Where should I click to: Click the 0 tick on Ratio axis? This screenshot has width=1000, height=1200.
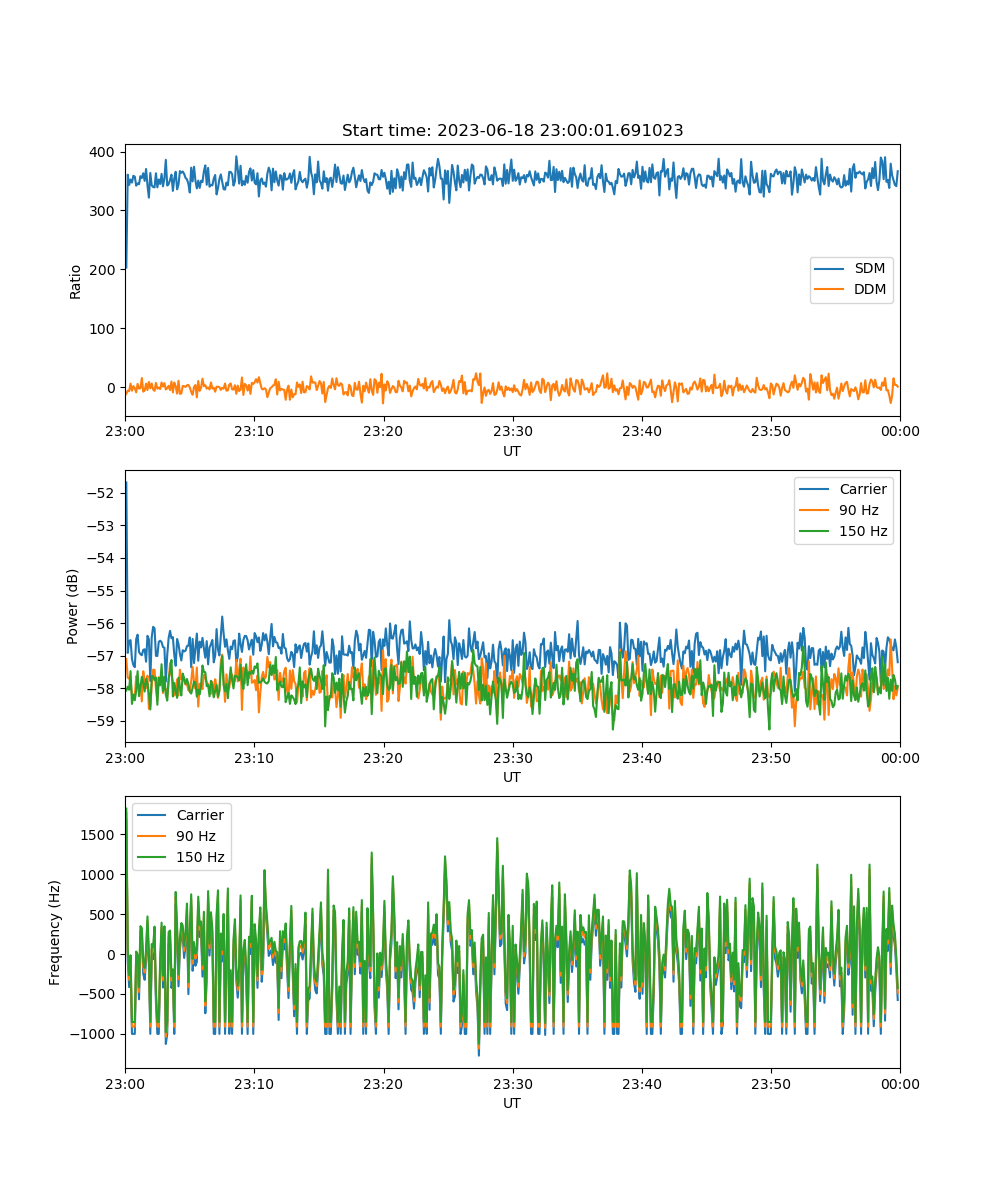pos(113,388)
